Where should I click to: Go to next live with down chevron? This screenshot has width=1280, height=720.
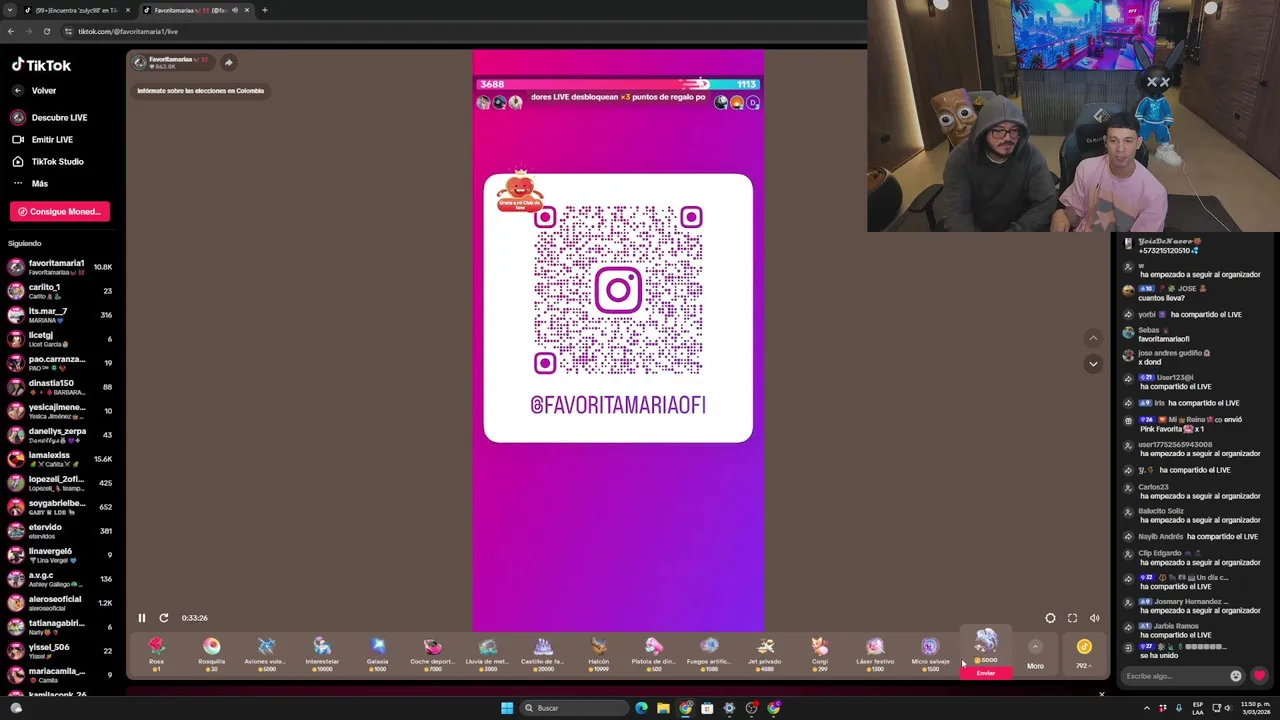click(x=1093, y=363)
